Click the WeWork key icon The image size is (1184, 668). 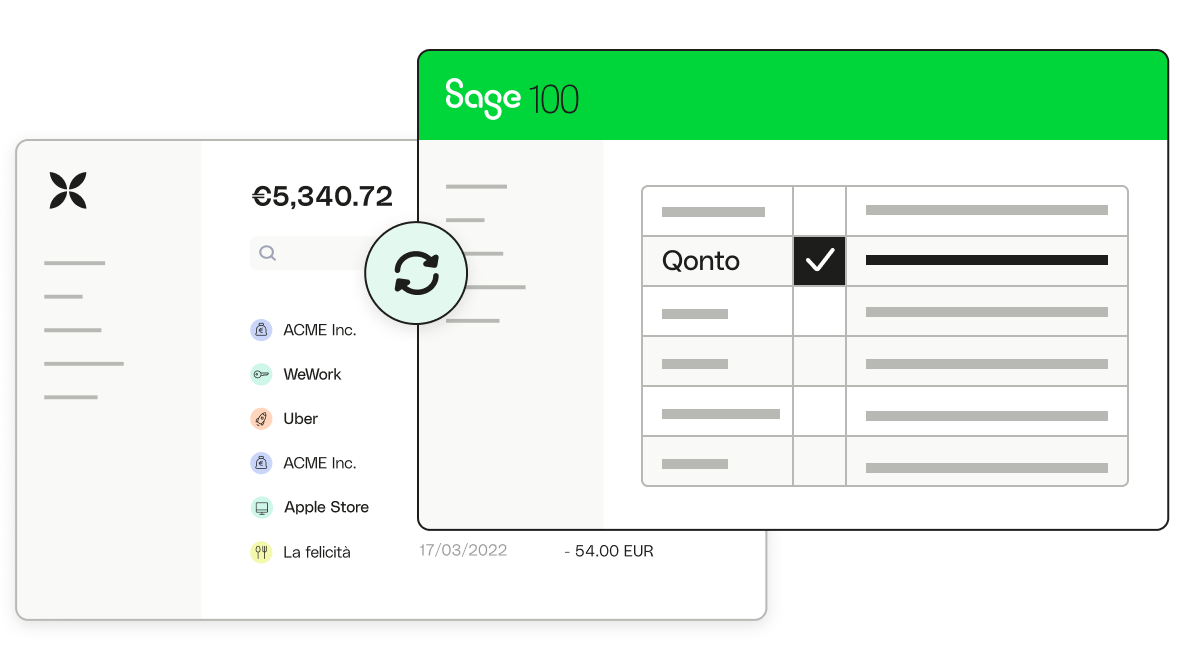tap(261, 374)
